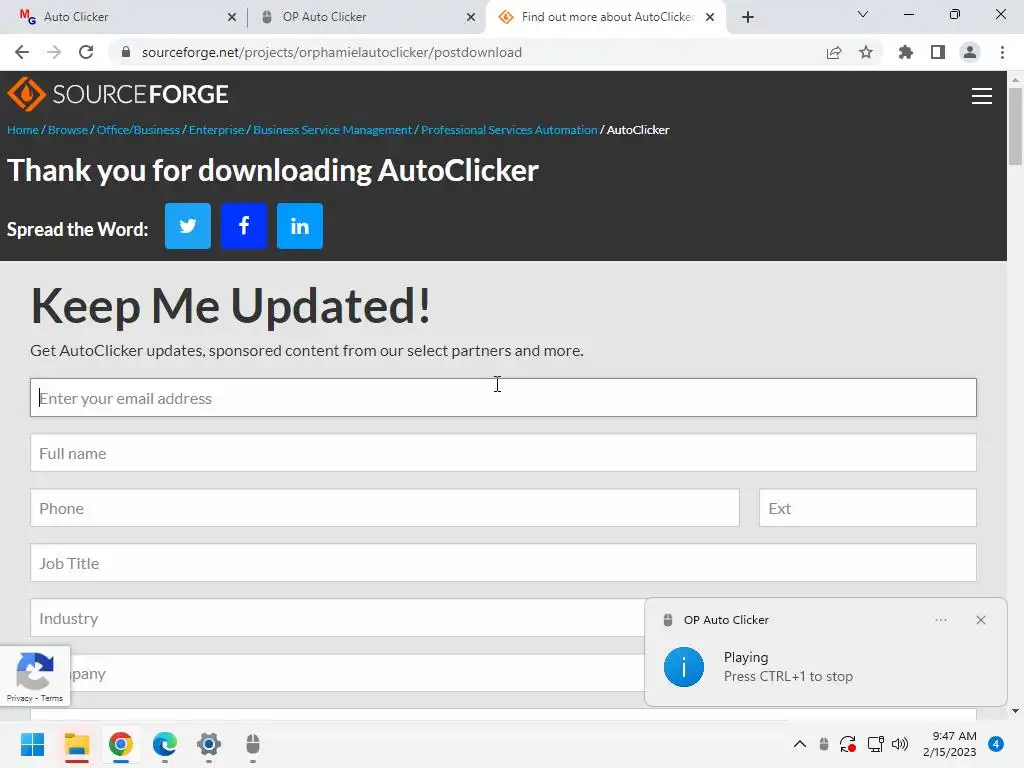Share on LinkedIn button
This screenshot has width=1024, height=768.
(300, 226)
